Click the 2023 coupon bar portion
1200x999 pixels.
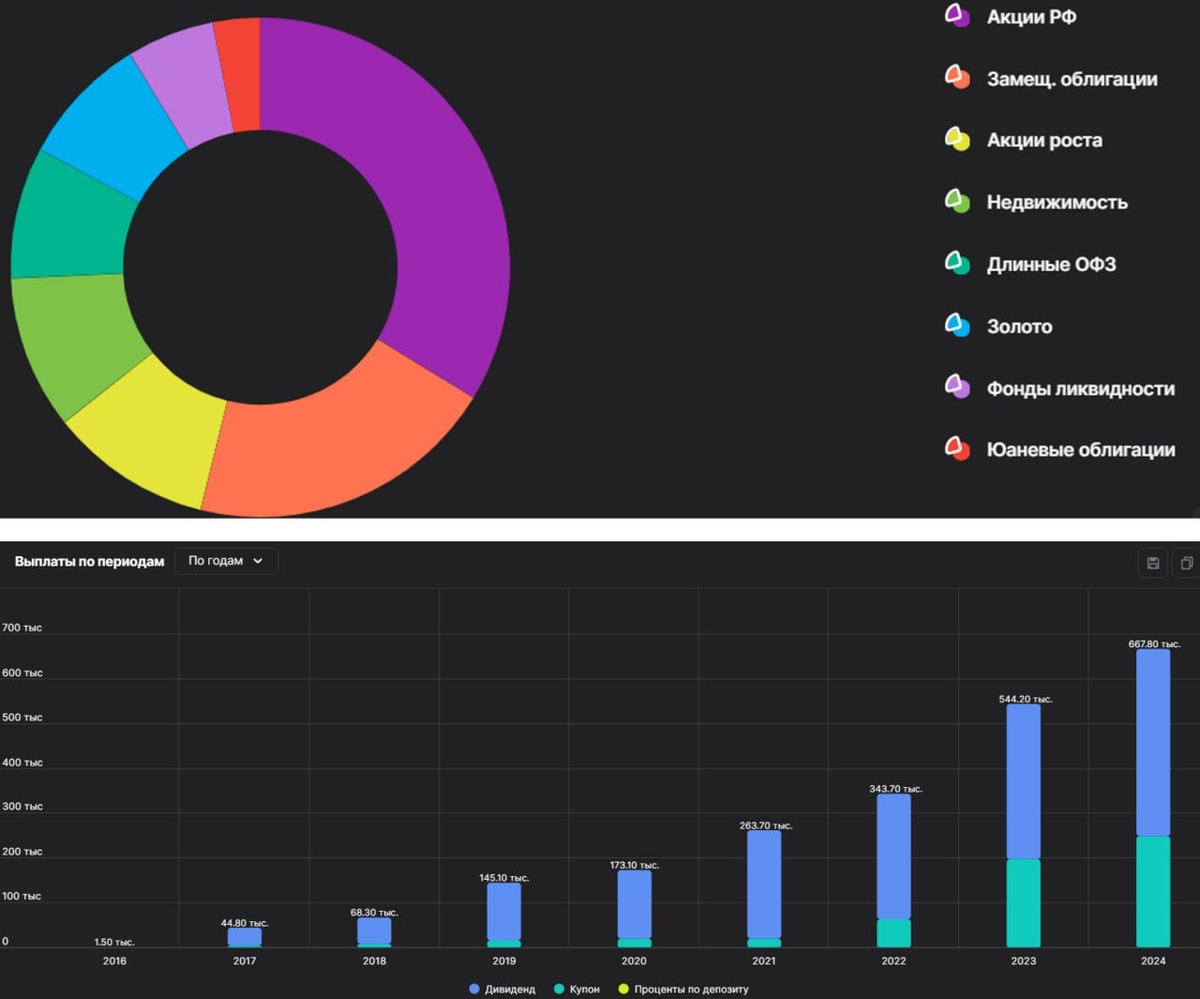(1023, 903)
